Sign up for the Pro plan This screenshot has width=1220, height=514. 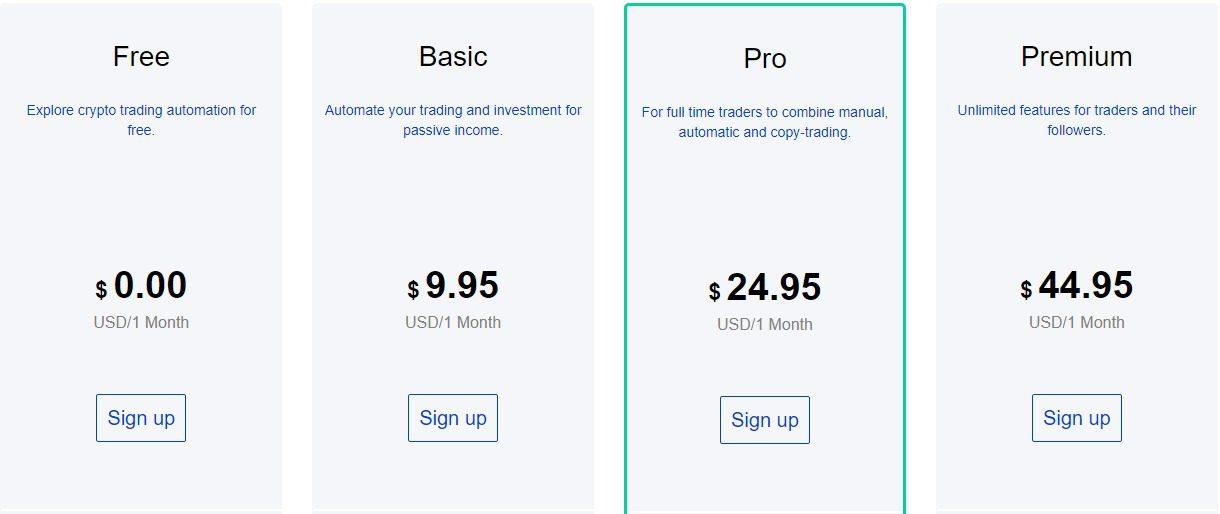[765, 420]
